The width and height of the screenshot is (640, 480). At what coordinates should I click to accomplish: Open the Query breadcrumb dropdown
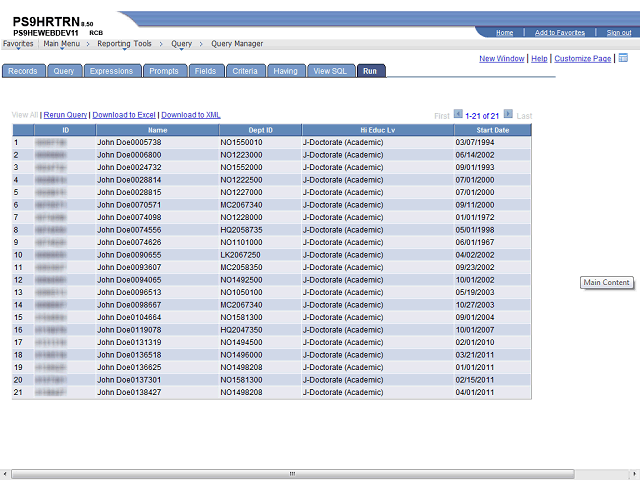(181, 44)
